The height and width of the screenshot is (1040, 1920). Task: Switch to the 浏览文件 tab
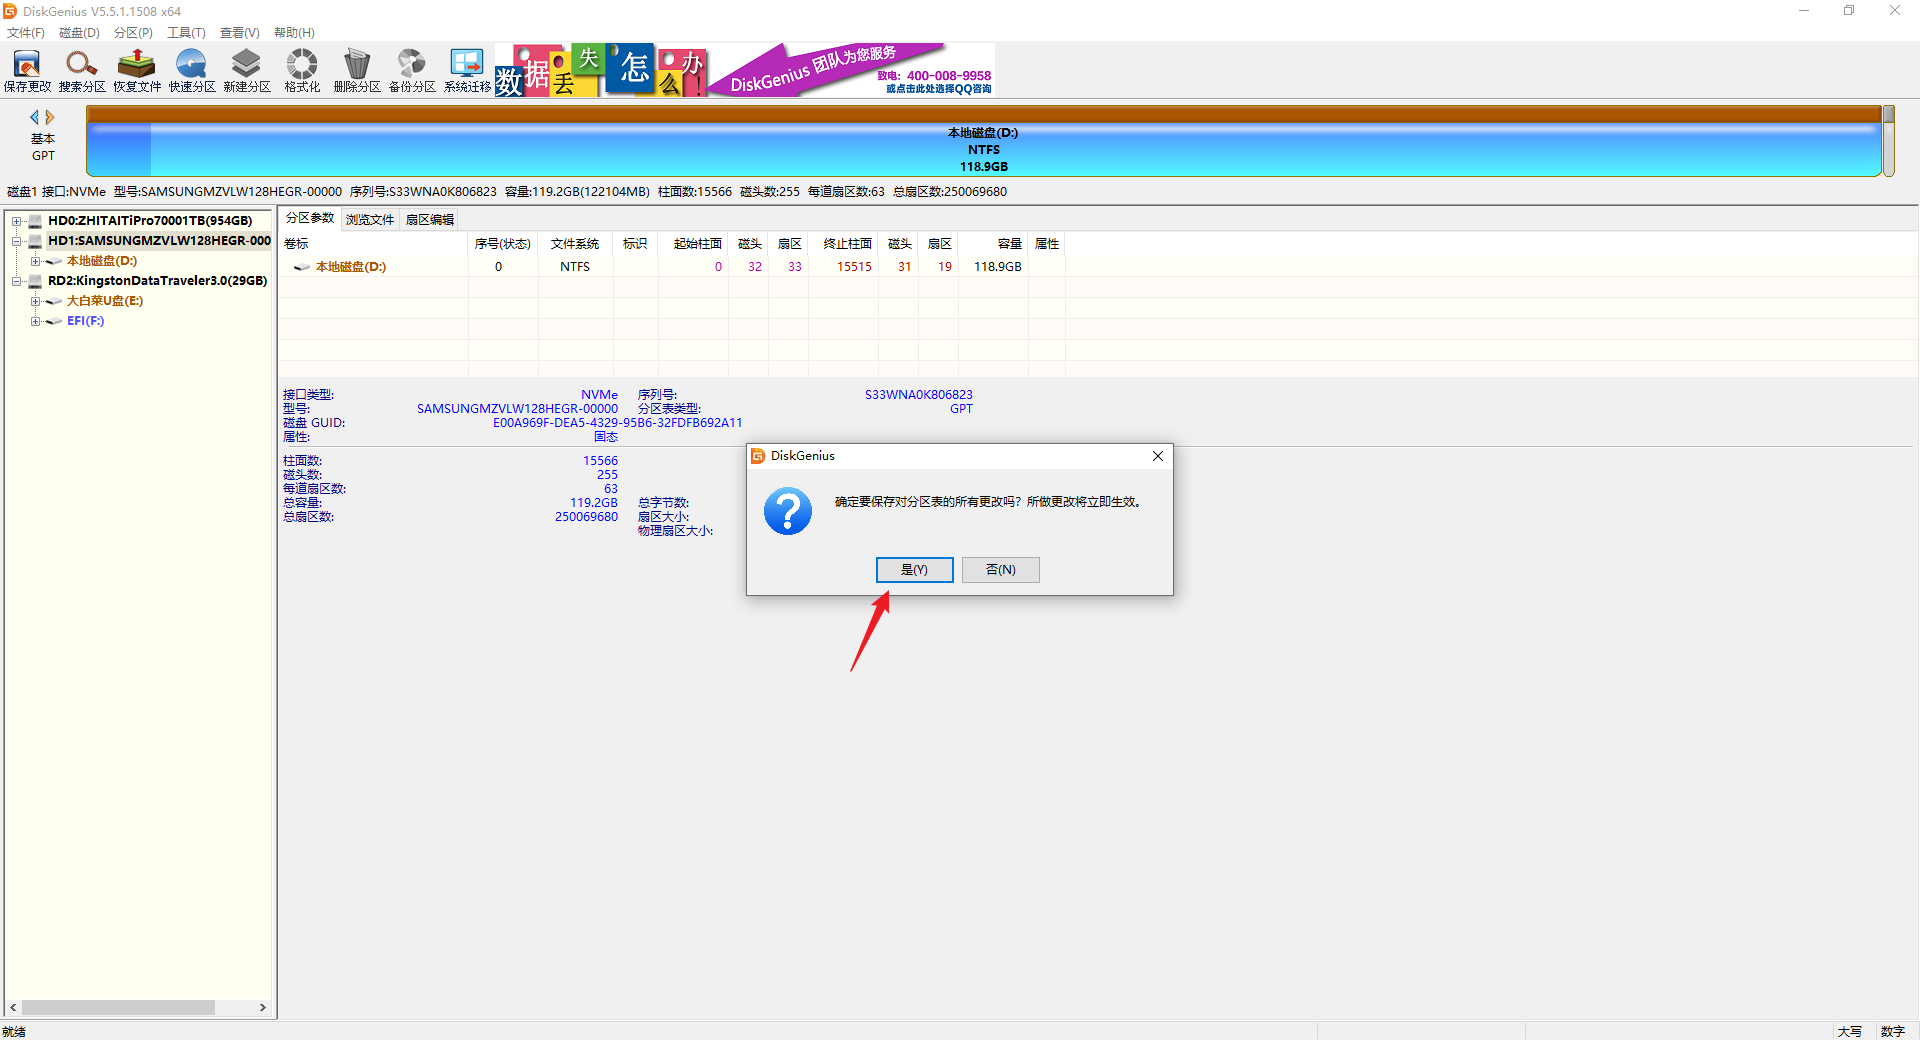click(370, 220)
